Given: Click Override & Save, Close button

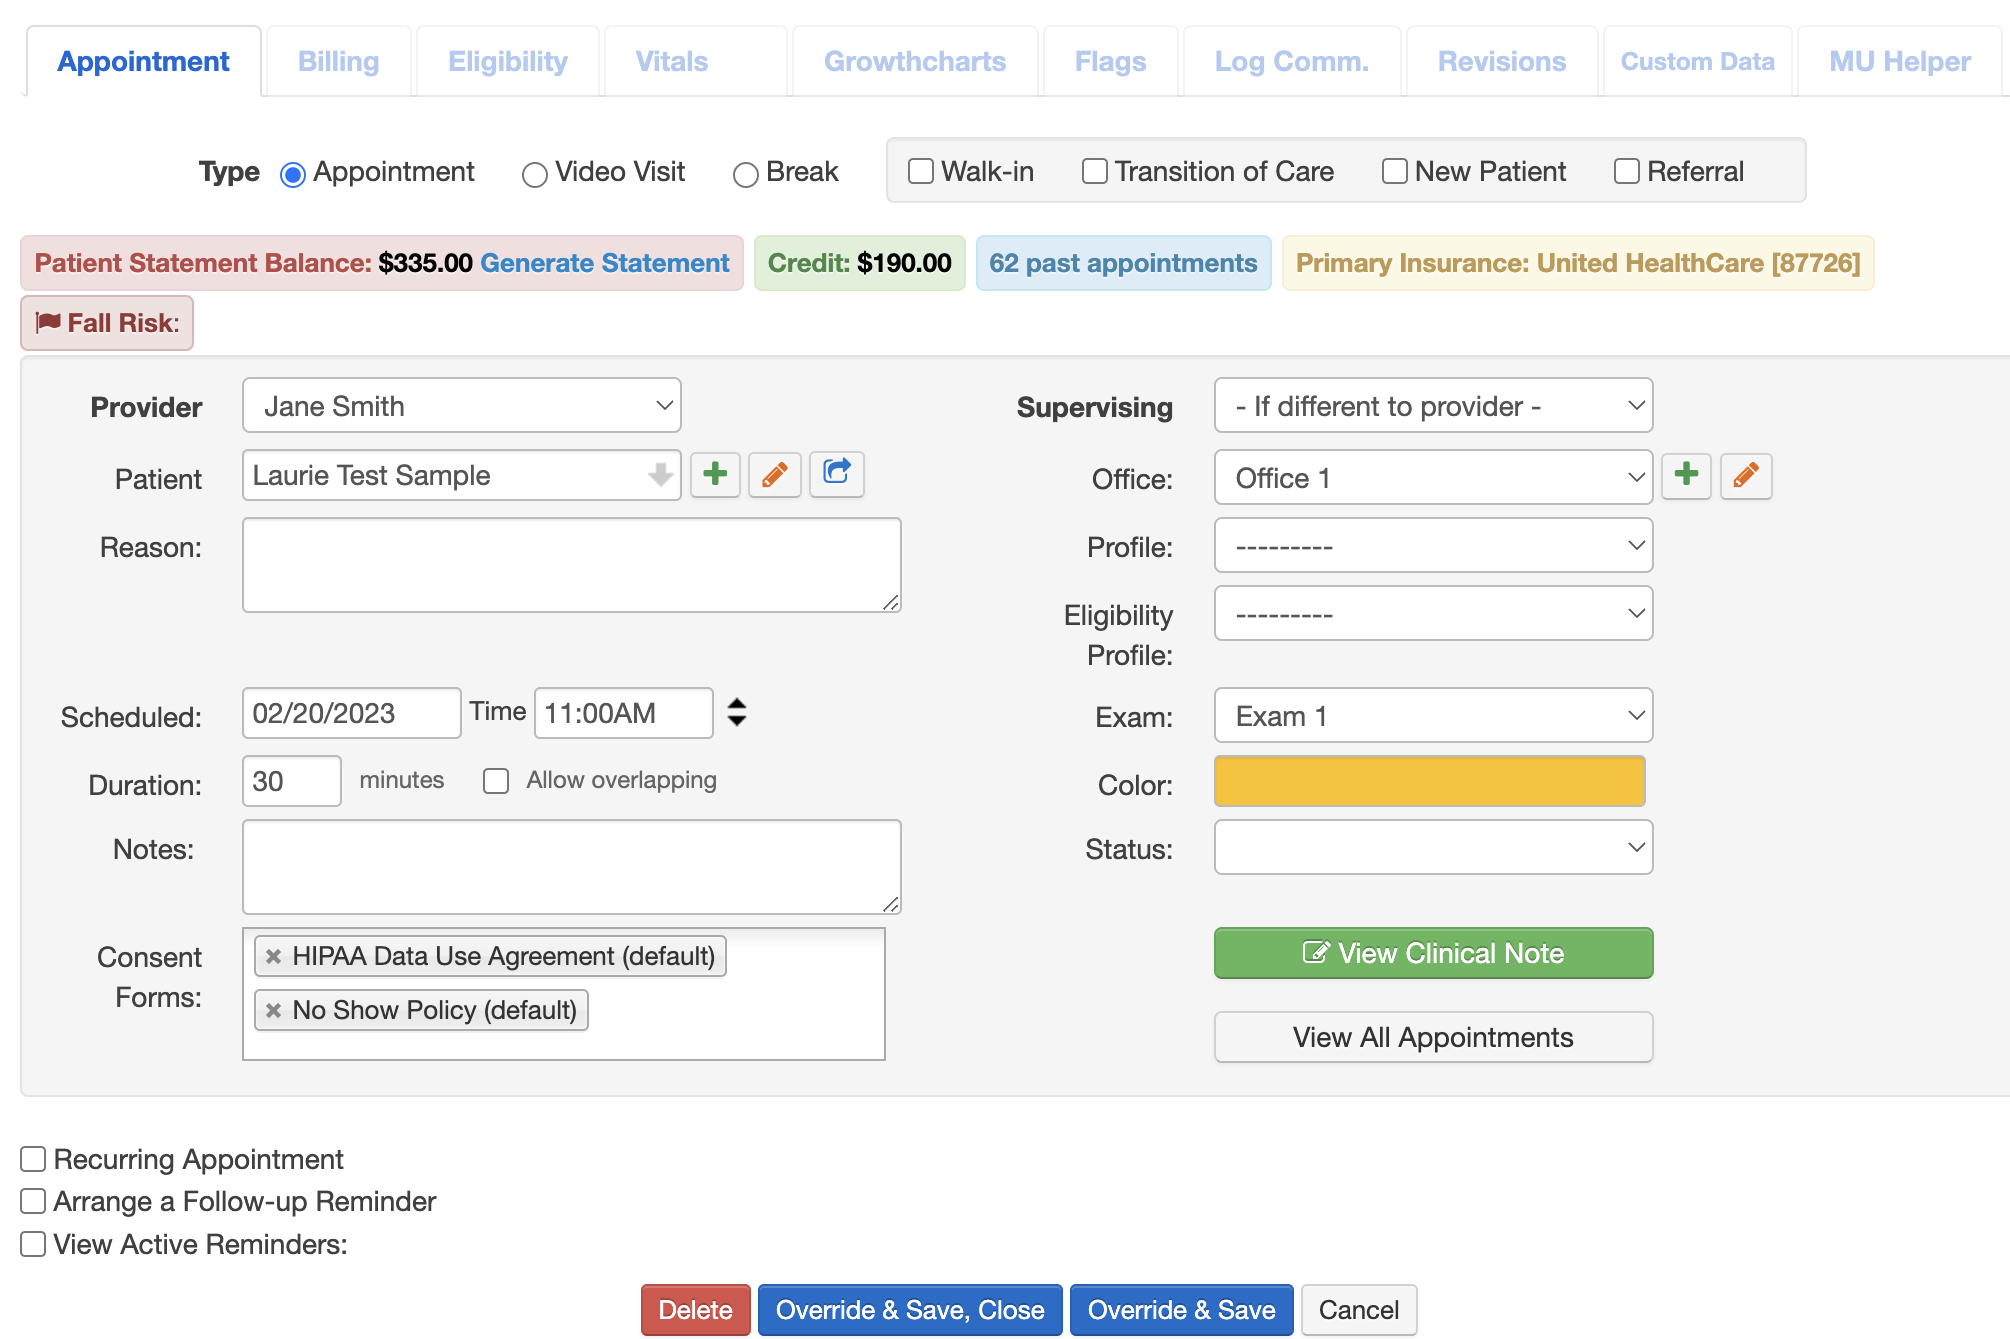Looking at the screenshot, I should pyautogui.click(x=910, y=1310).
